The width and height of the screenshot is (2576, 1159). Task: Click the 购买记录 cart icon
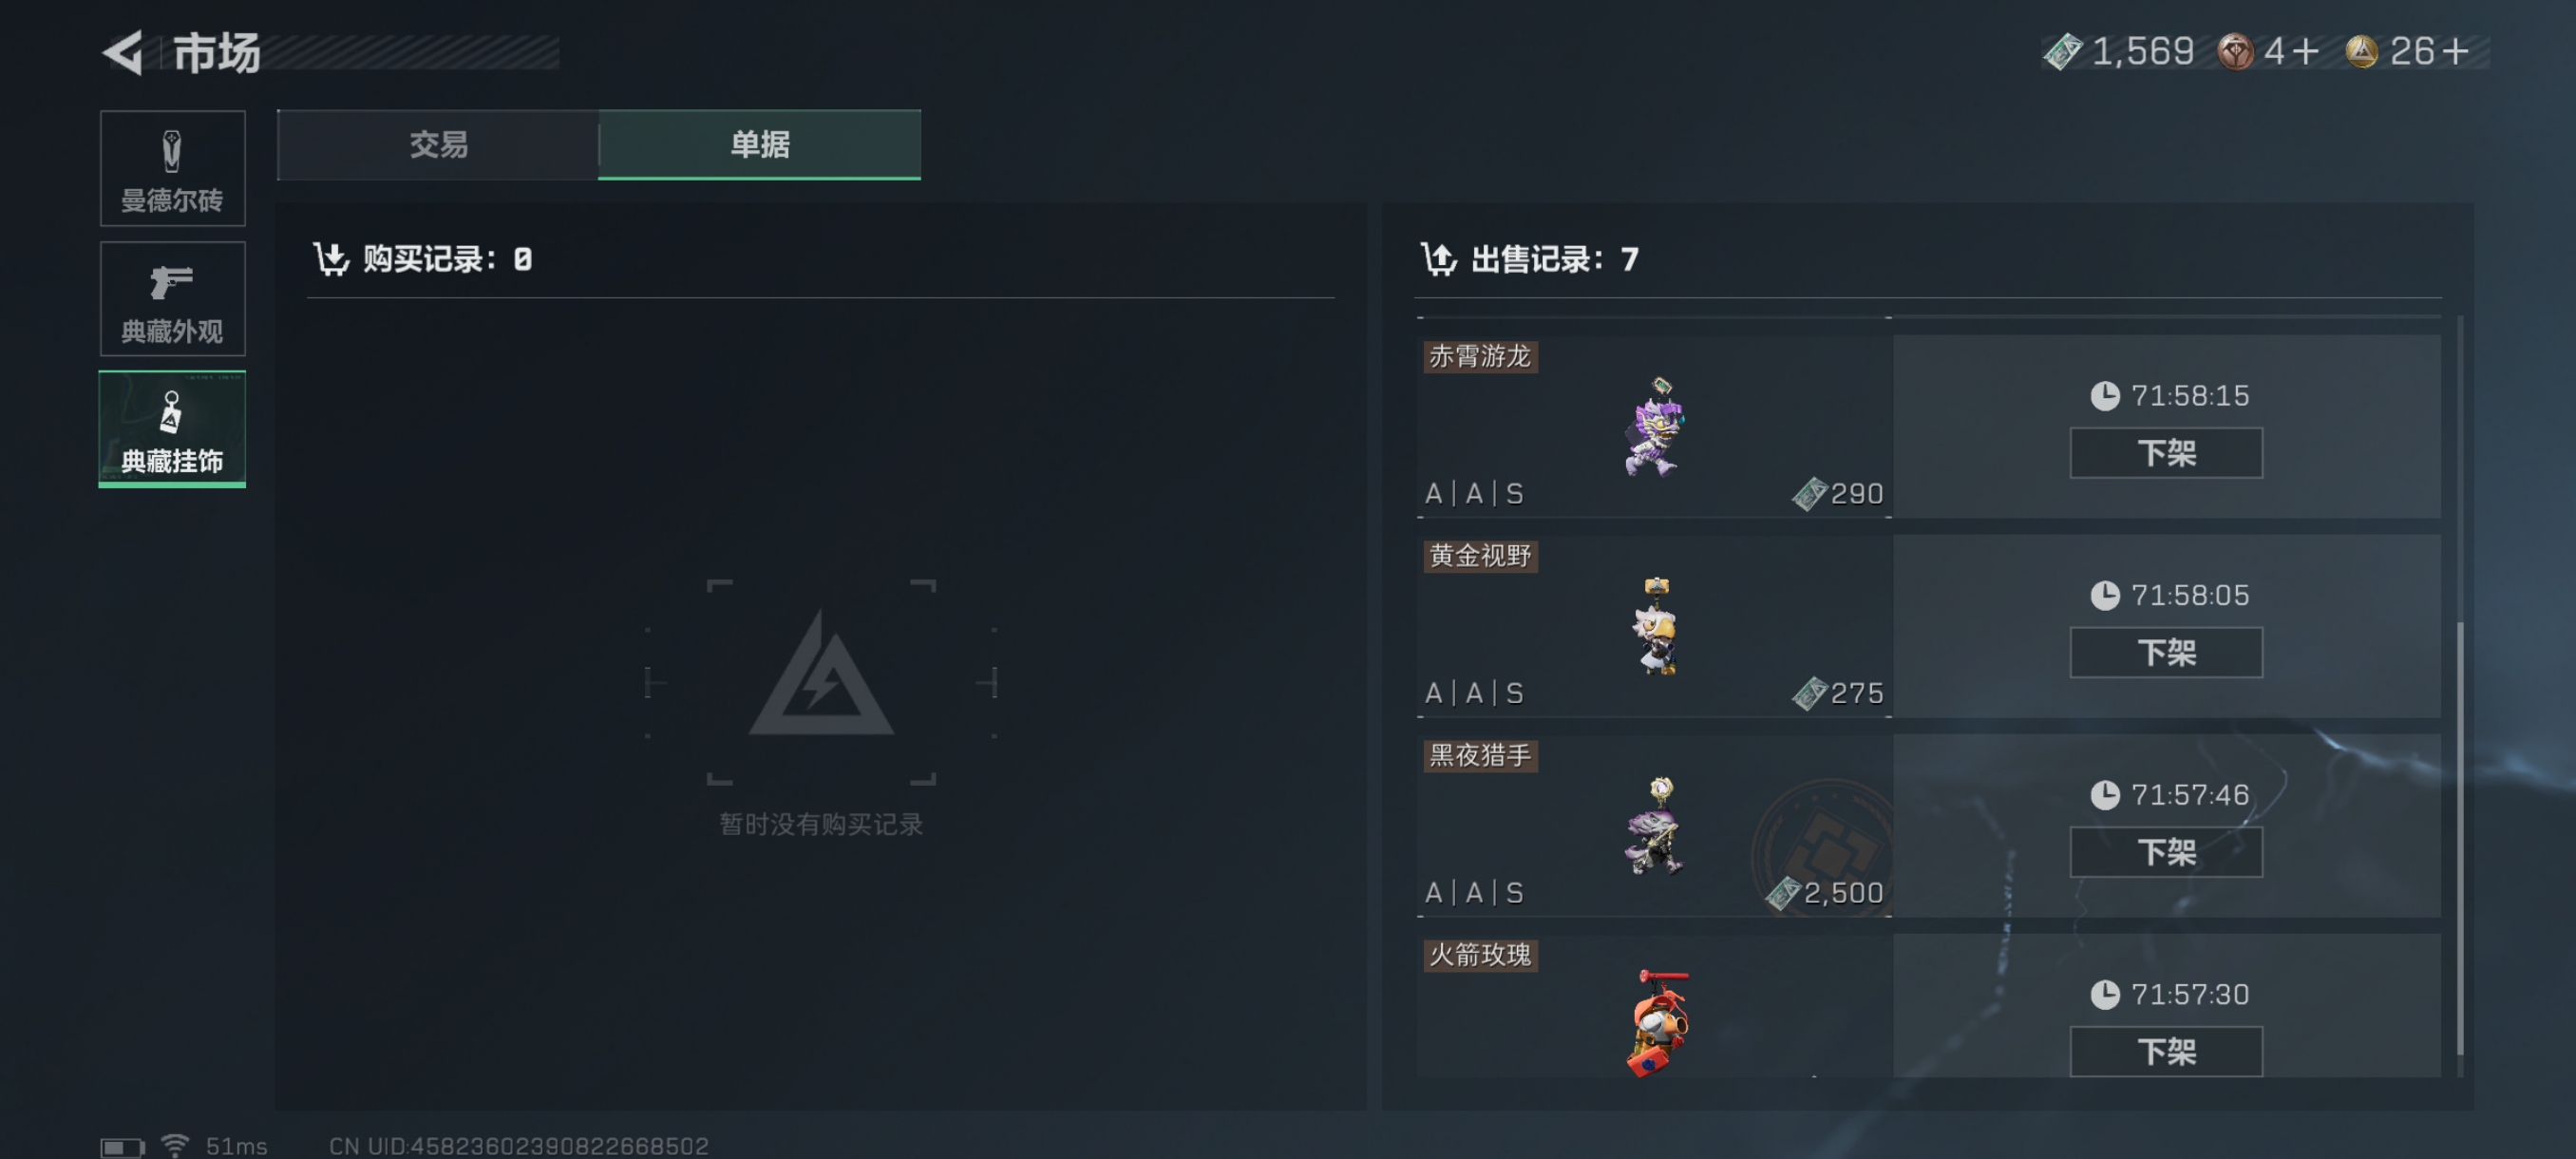(x=331, y=259)
